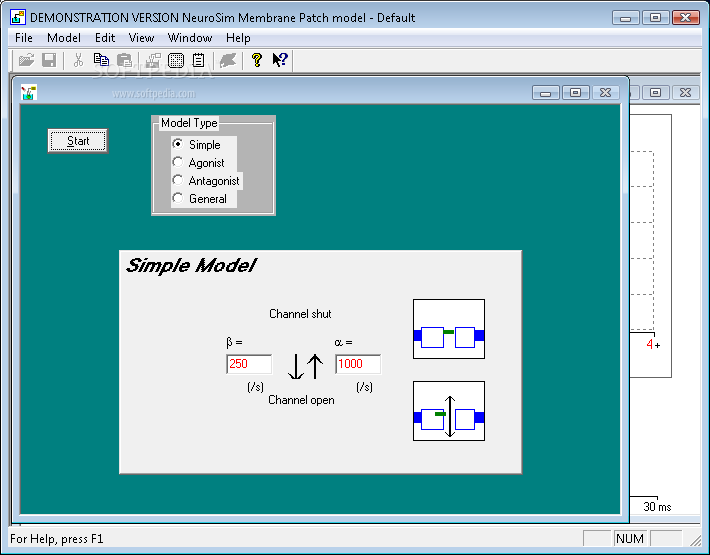Copy using the toolbar copy icon
The image size is (710, 555).
tap(101, 60)
